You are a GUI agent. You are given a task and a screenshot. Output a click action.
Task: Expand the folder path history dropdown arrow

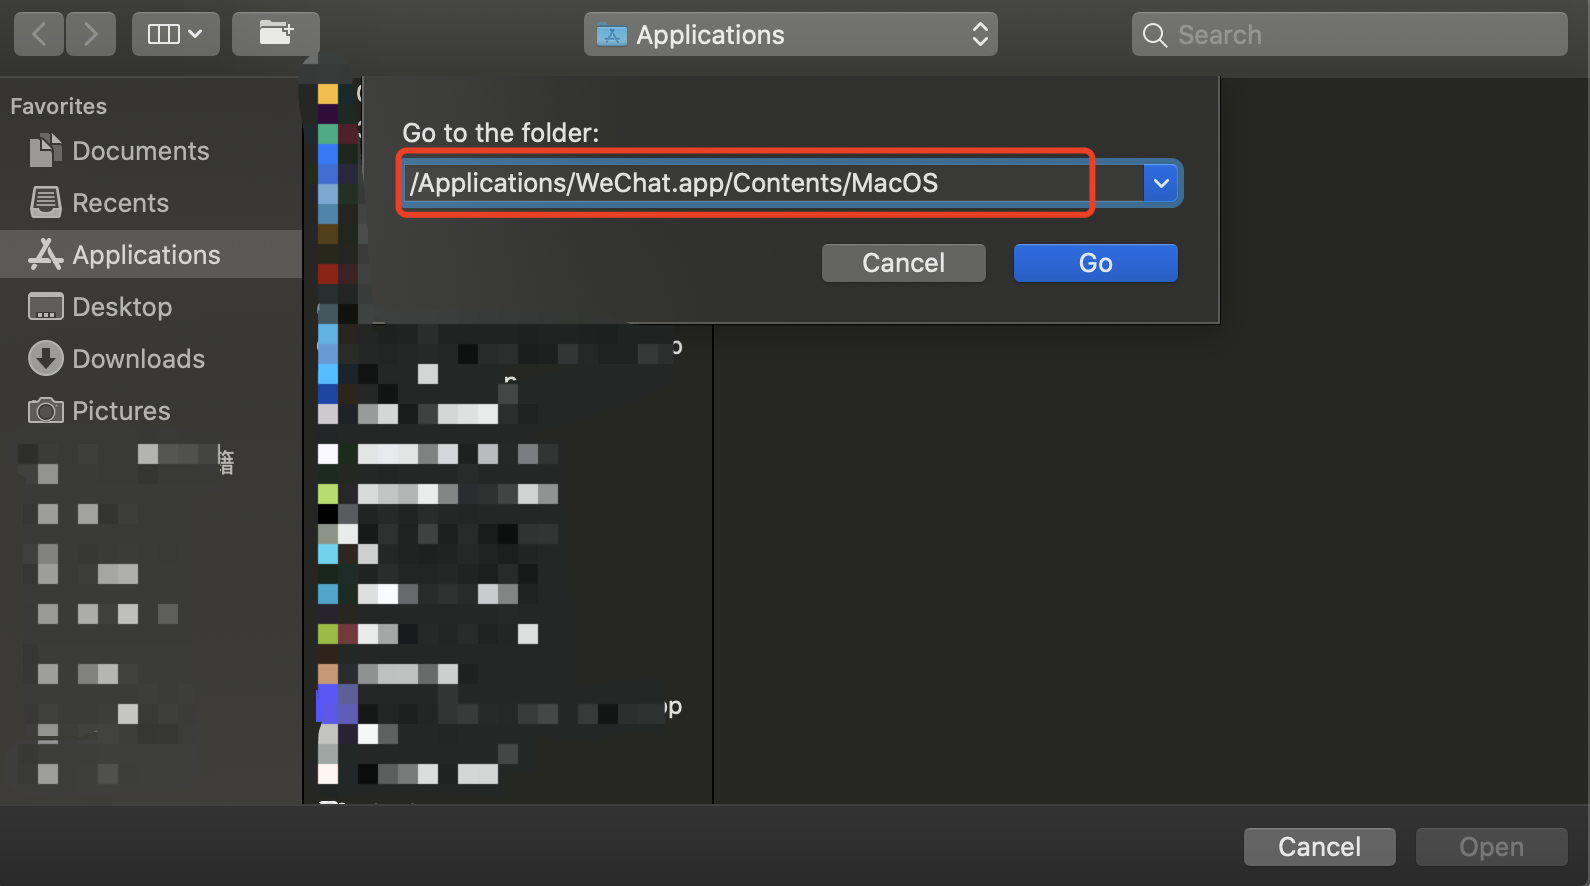coord(1161,183)
